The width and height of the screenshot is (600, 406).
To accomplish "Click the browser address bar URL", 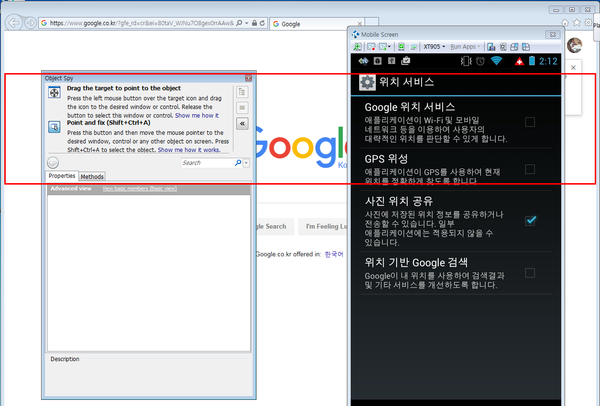I will coord(141,23).
